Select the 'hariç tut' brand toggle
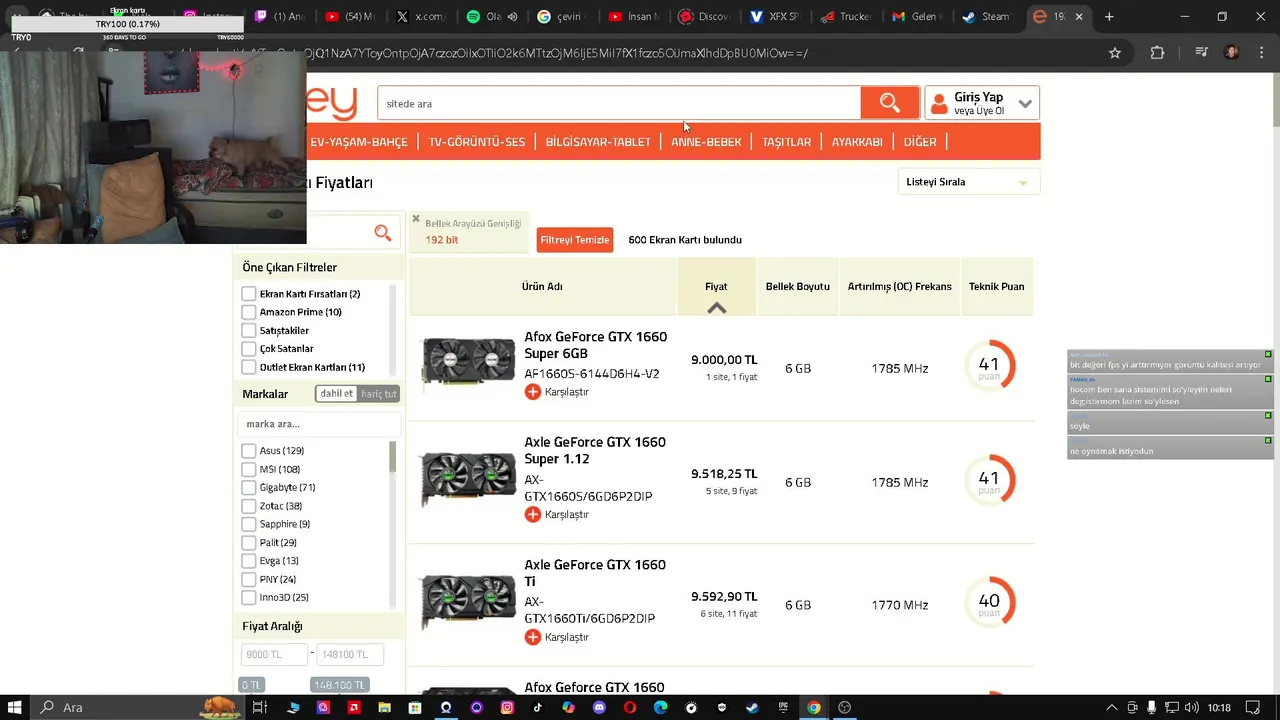This screenshot has width=1280, height=720. [379, 394]
